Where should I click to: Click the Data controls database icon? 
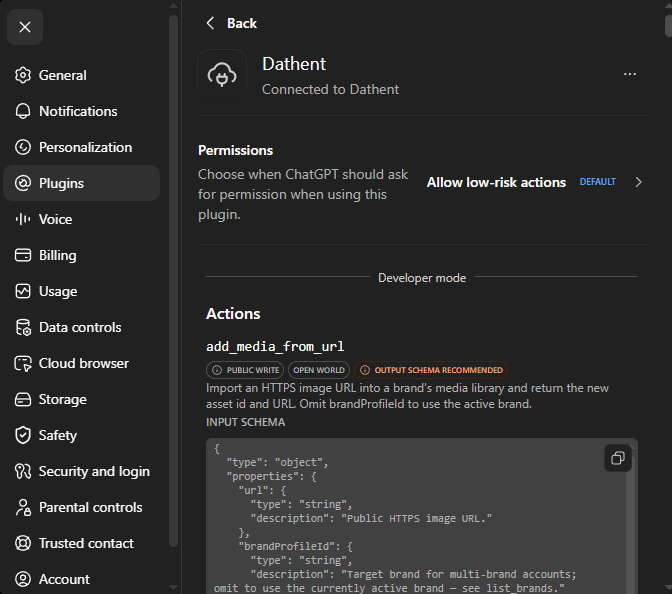(x=23, y=327)
